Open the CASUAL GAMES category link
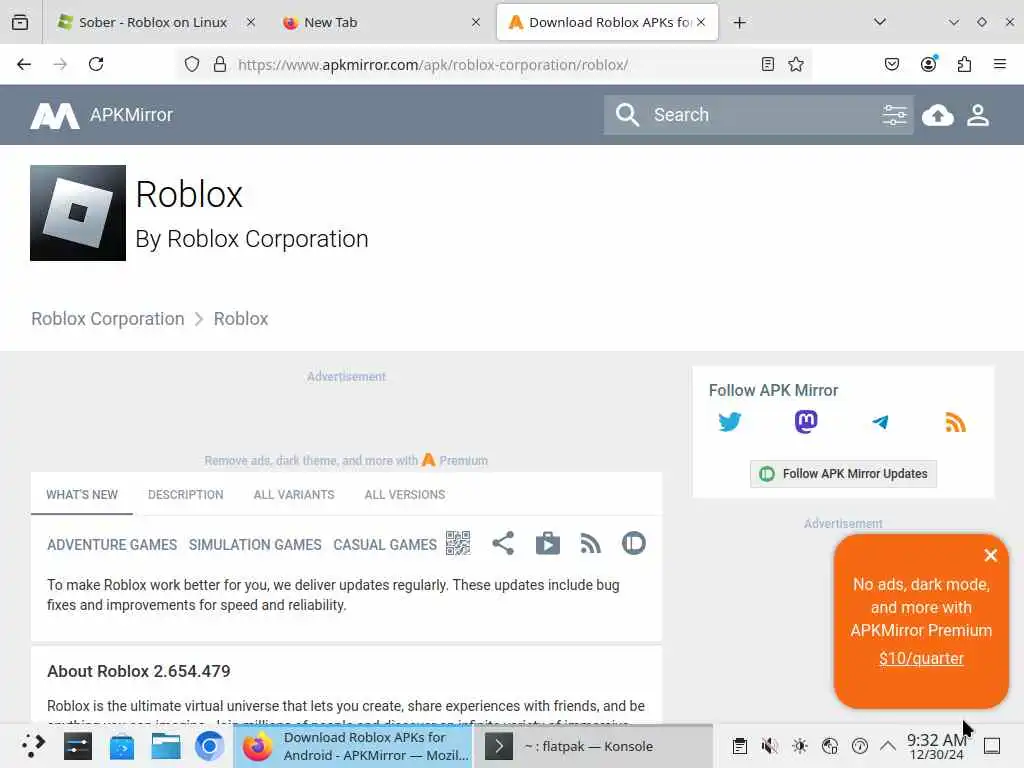1024x768 pixels. pyautogui.click(x=385, y=545)
